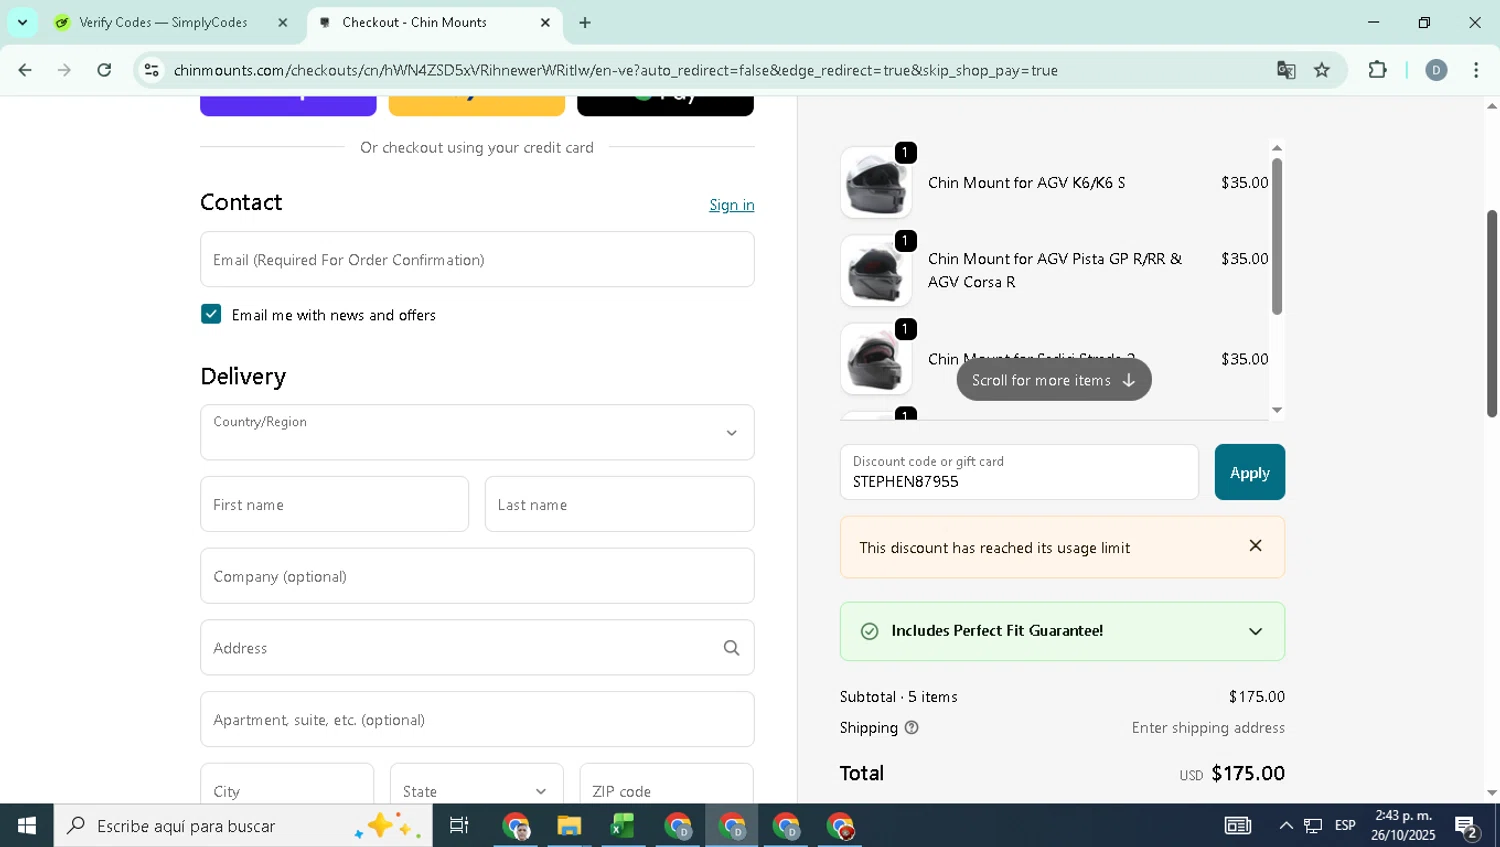Close the Verify Codes tab

pyautogui.click(x=283, y=22)
